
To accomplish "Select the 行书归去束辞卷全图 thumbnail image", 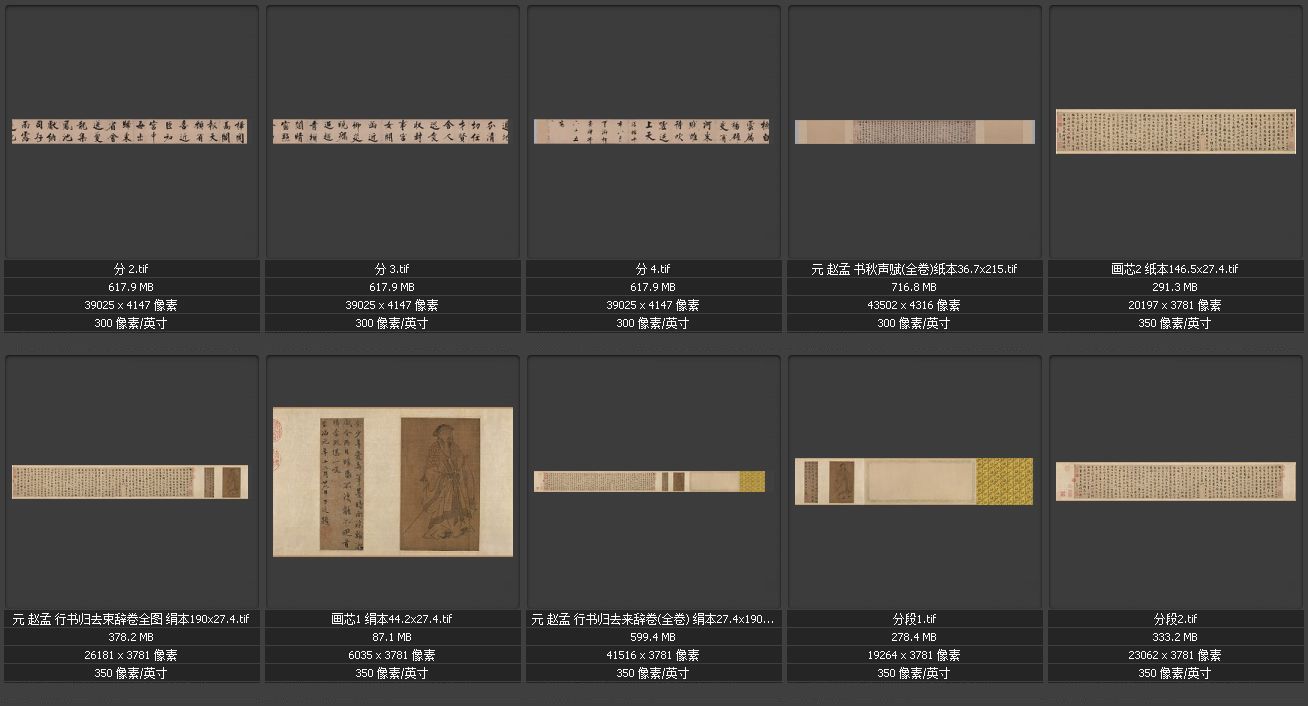I will pos(131,482).
